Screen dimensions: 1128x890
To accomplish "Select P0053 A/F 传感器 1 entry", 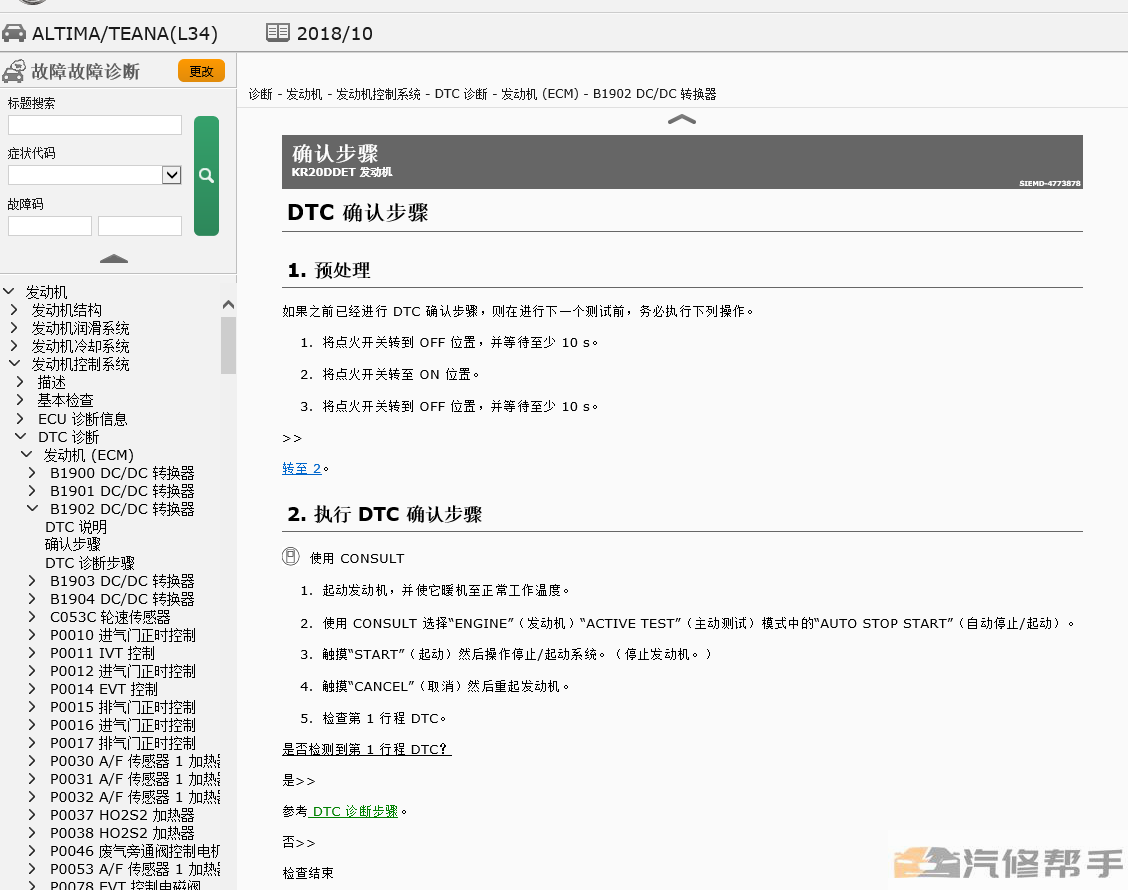I will (x=135, y=868).
